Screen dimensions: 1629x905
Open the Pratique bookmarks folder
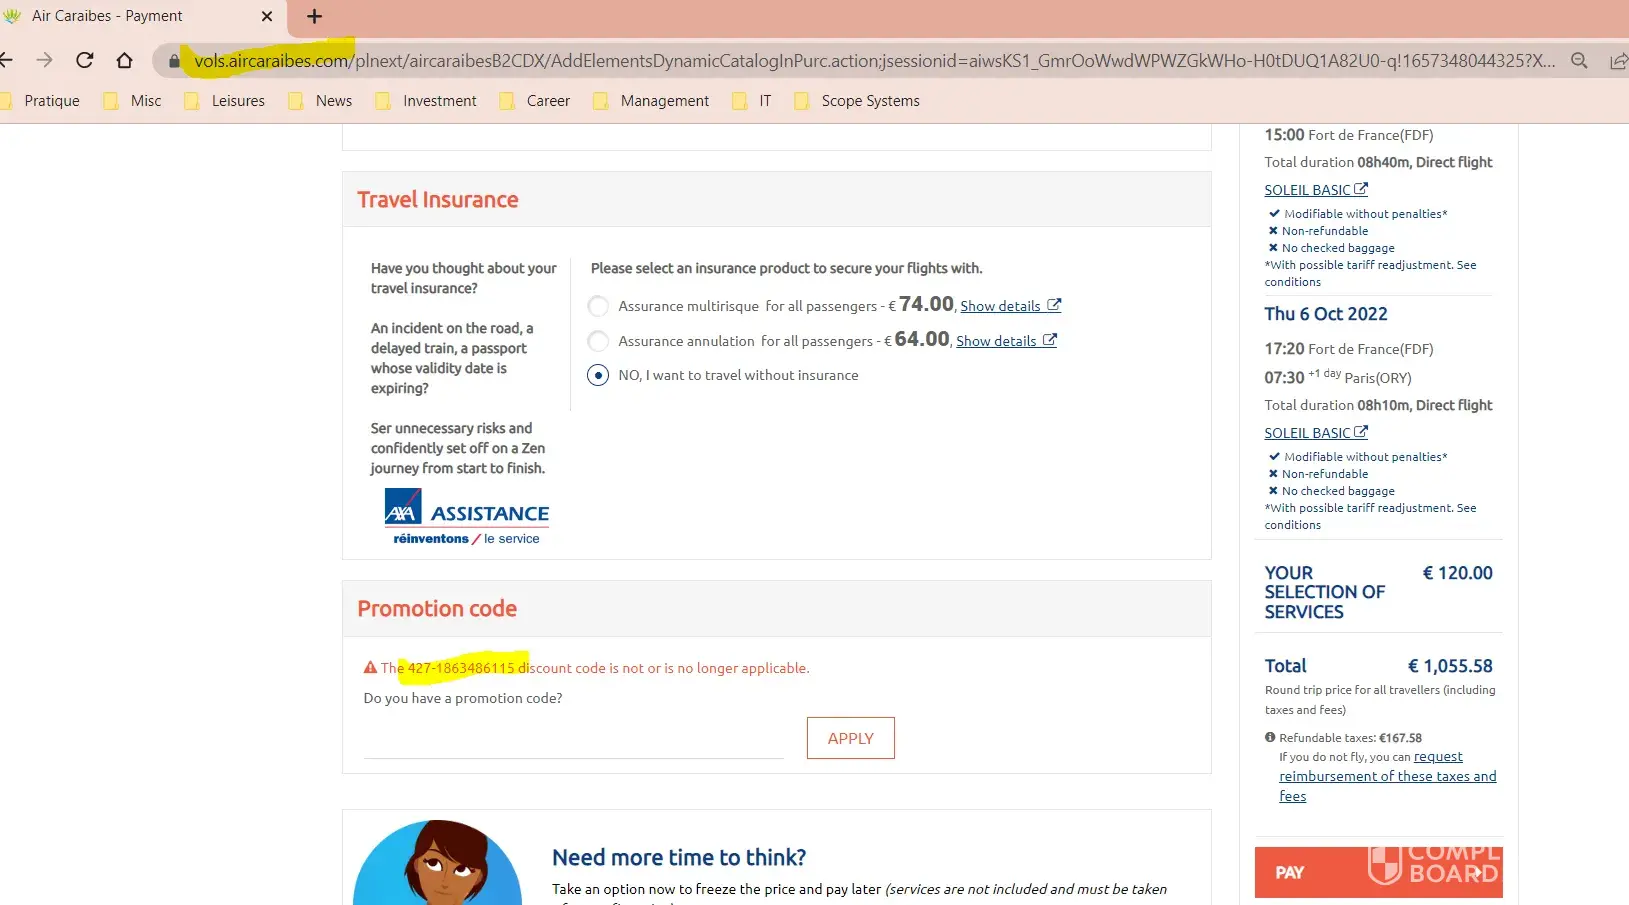pos(41,101)
